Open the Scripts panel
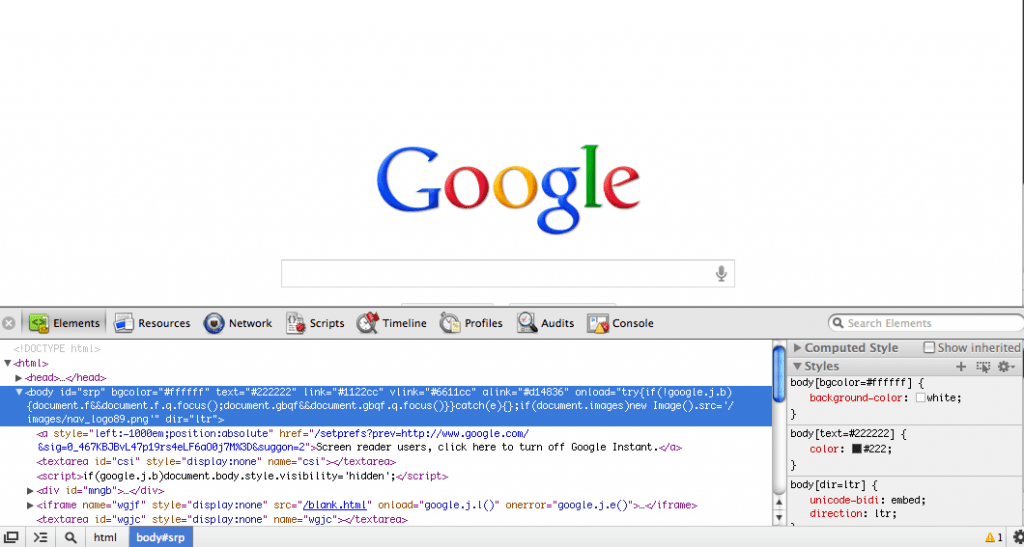This screenshot has width=1024, height=547. click(x=315, y=323)
